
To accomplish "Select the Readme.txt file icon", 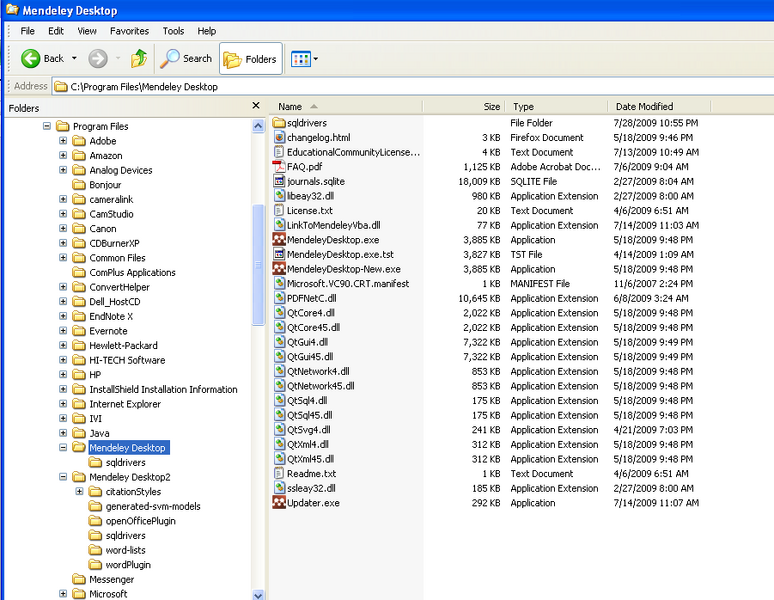I will tap(279, 474).
